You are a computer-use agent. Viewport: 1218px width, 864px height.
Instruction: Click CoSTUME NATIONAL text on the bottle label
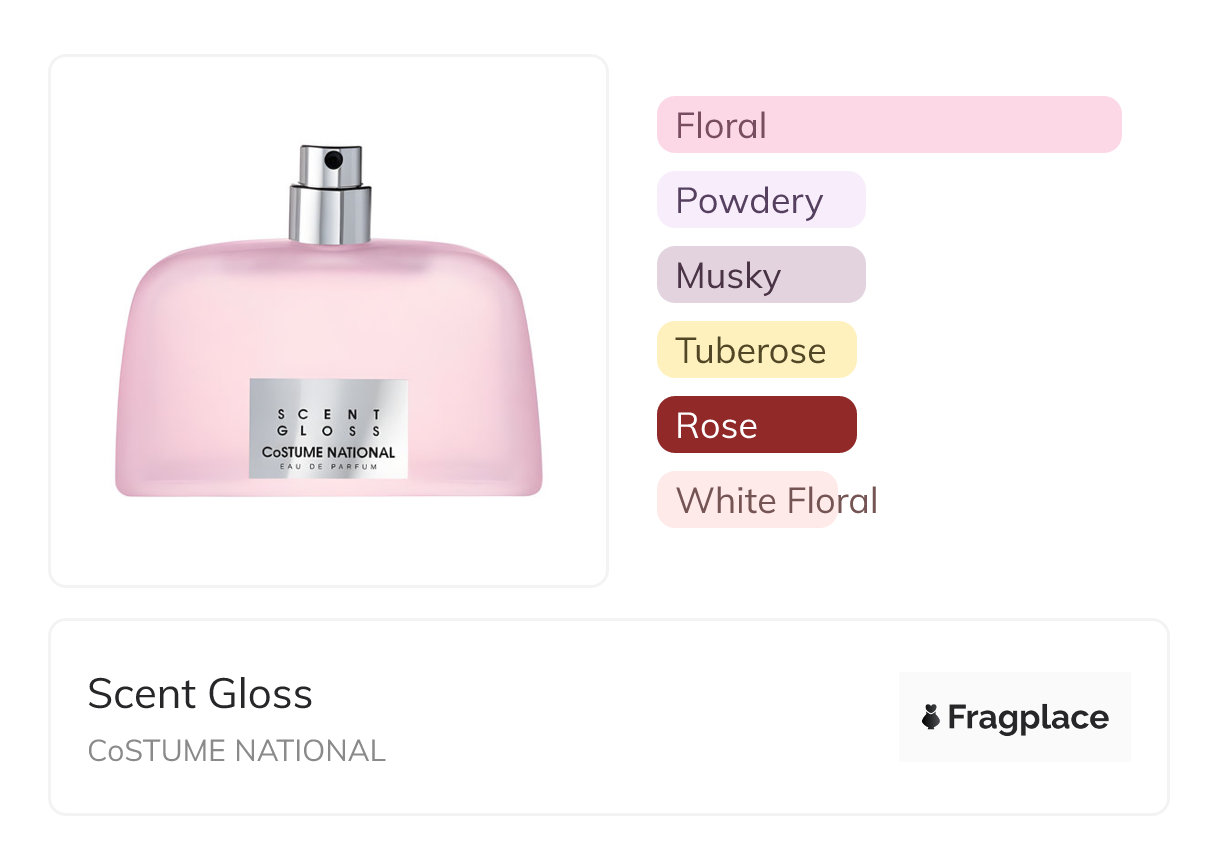(328, 452)
